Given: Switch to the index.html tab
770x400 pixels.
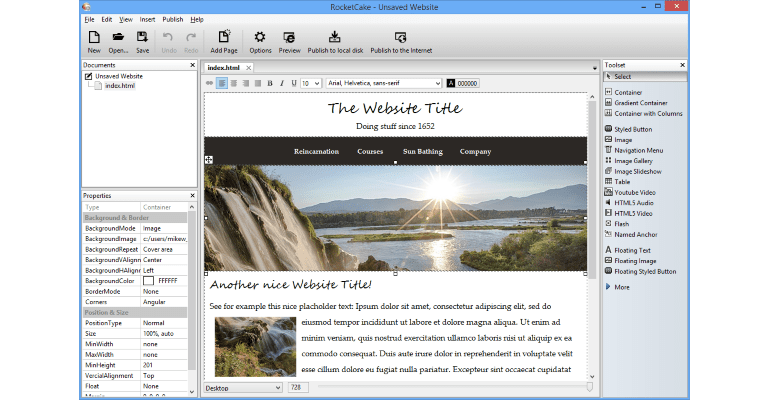Looking at the screenshot, I should click(x=226, y=67).
